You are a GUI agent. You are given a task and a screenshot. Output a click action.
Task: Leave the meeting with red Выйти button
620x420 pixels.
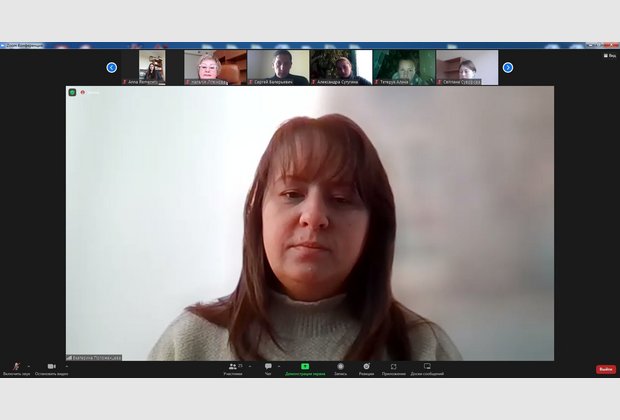coord(606,369)
